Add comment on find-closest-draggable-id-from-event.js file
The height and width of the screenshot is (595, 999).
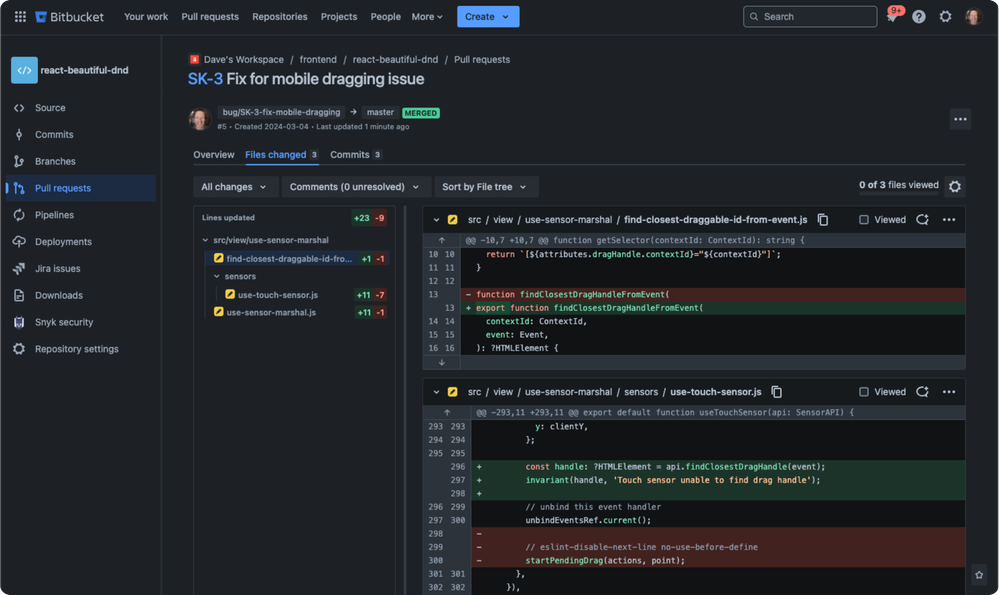(x=922, y=219)
